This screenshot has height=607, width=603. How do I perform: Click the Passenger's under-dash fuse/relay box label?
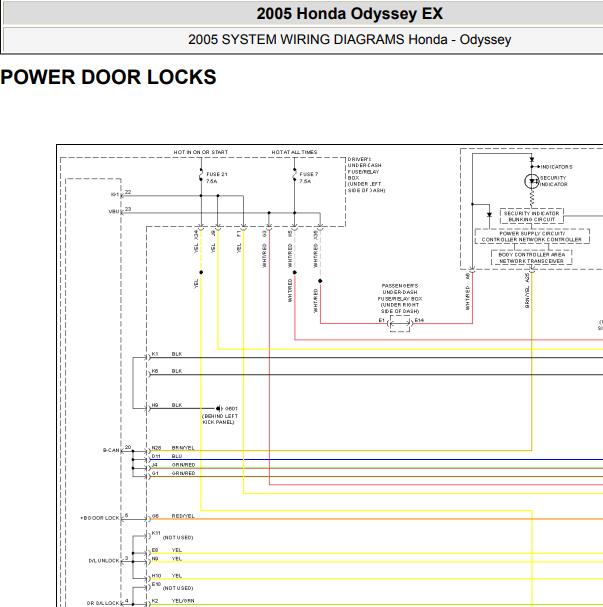tap(400, 298)
